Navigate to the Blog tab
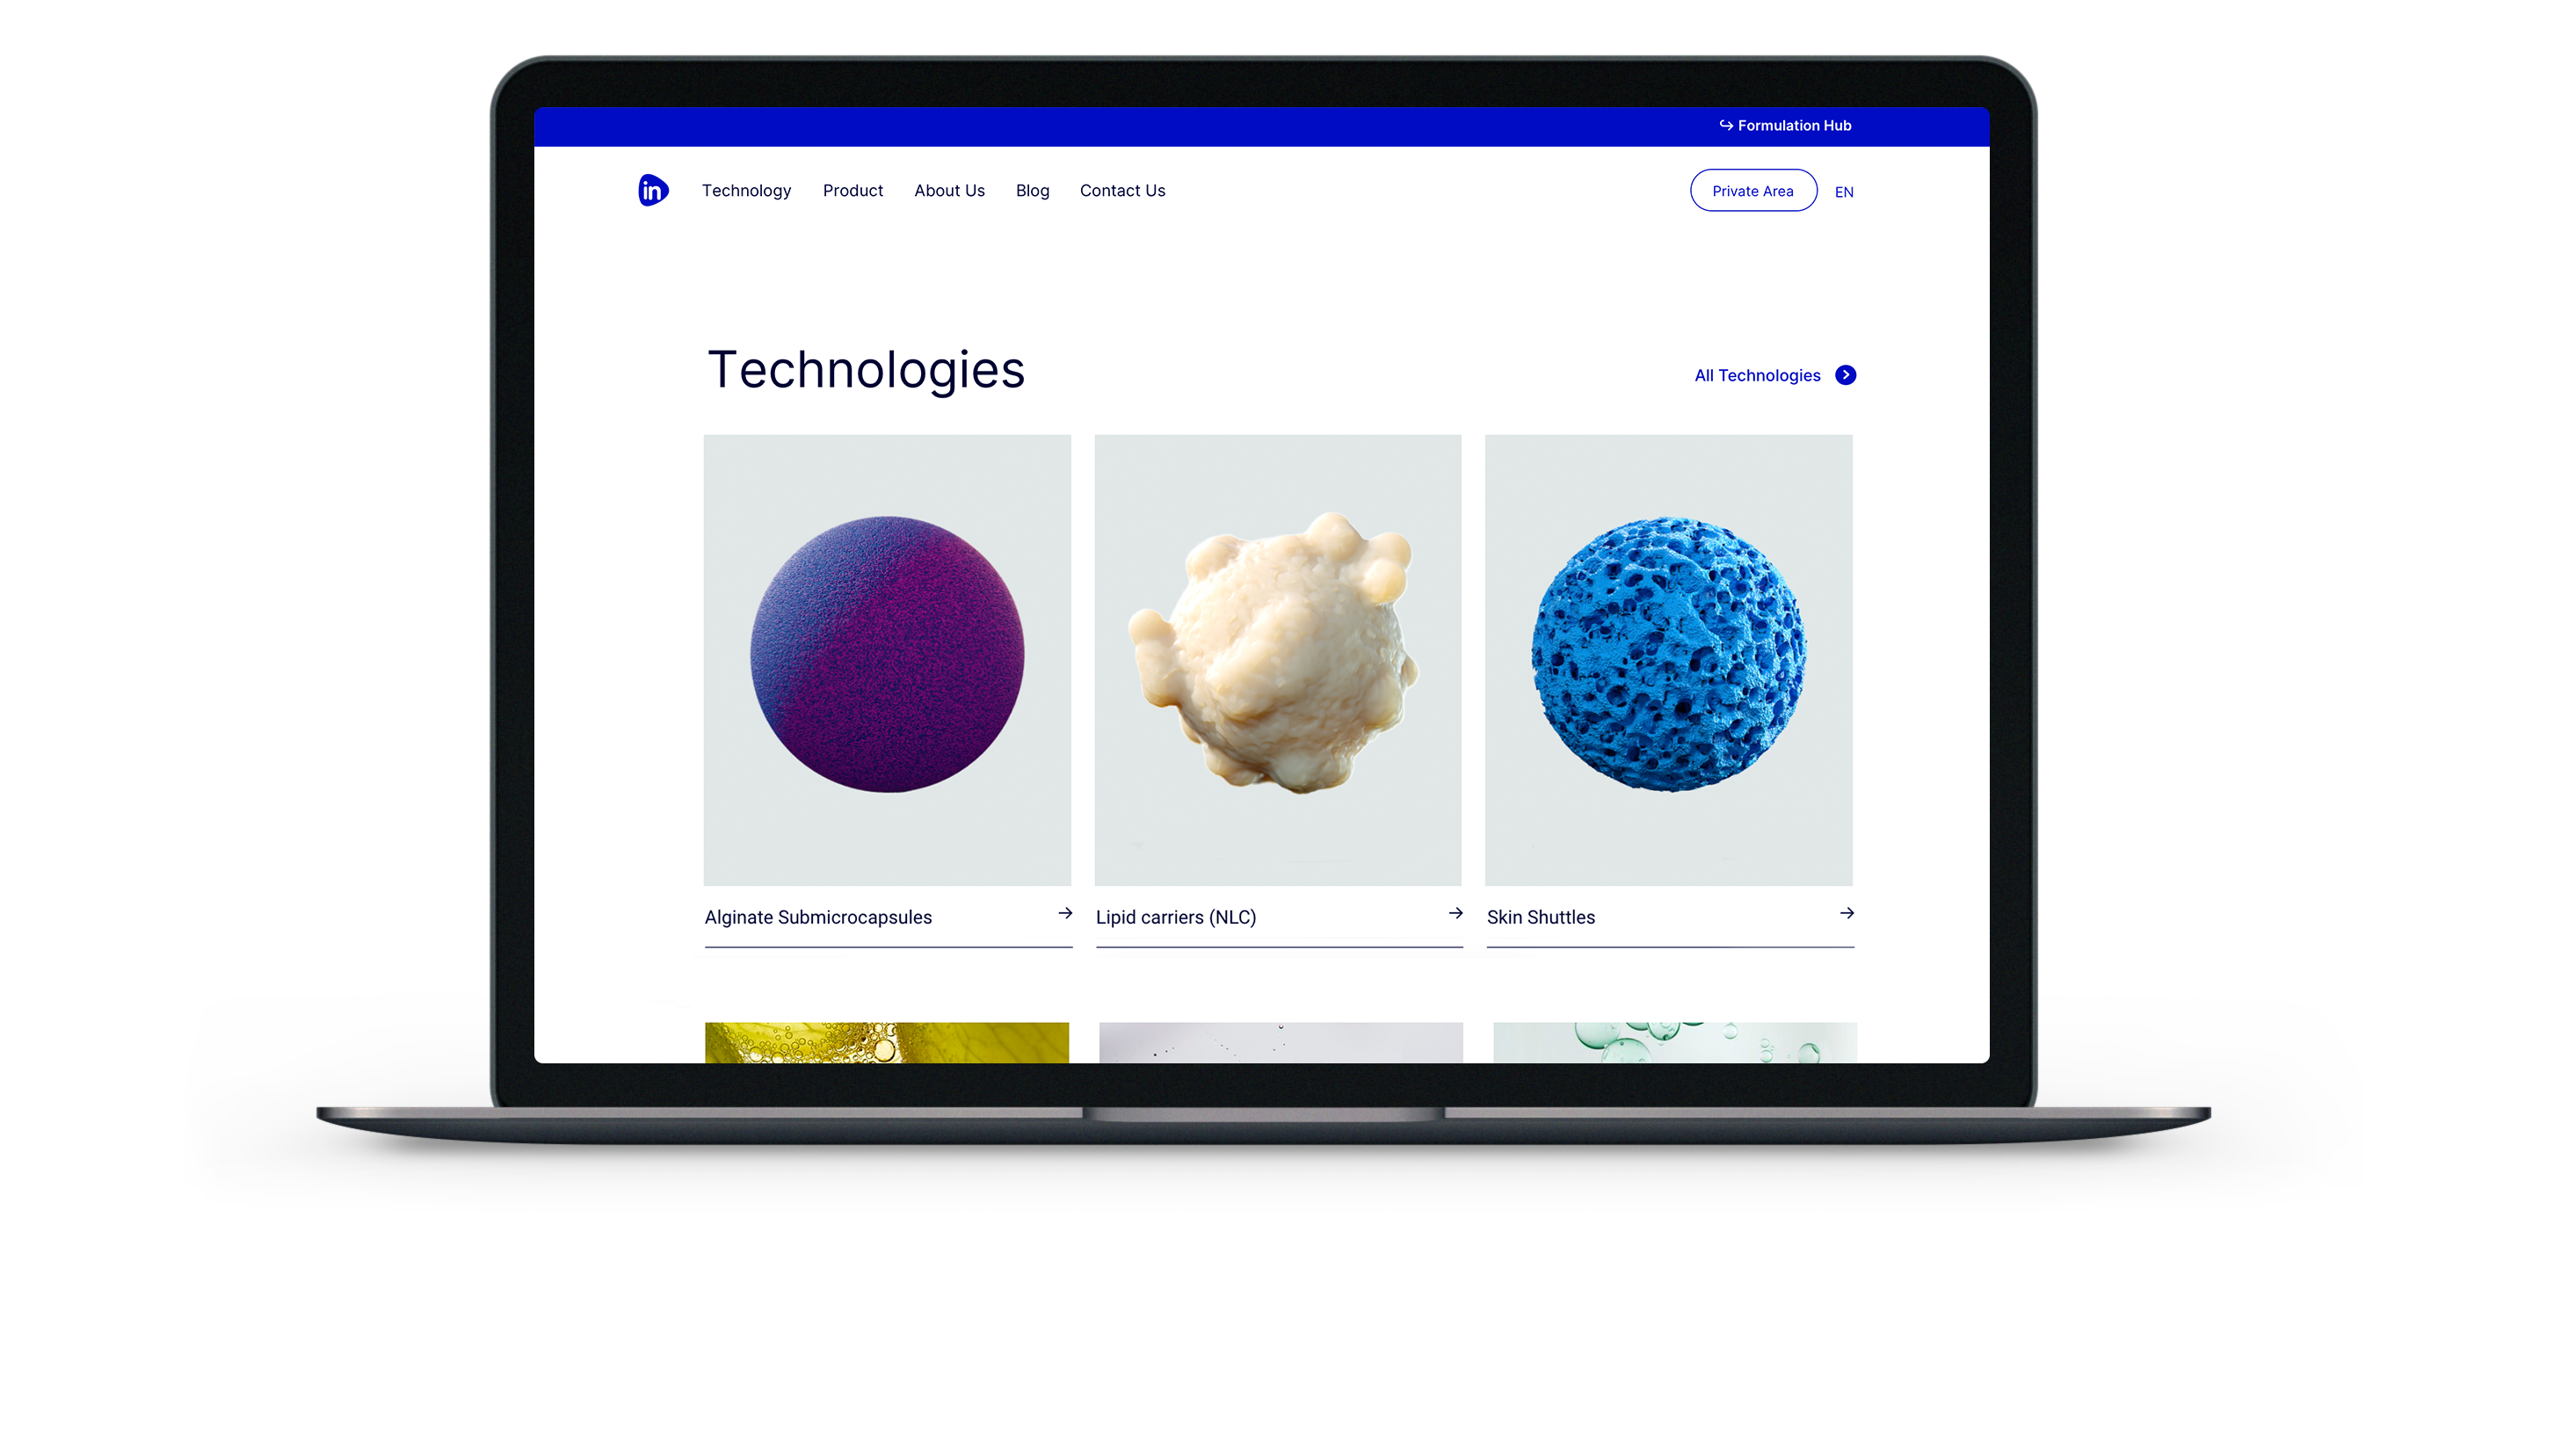 [1034, 189]
